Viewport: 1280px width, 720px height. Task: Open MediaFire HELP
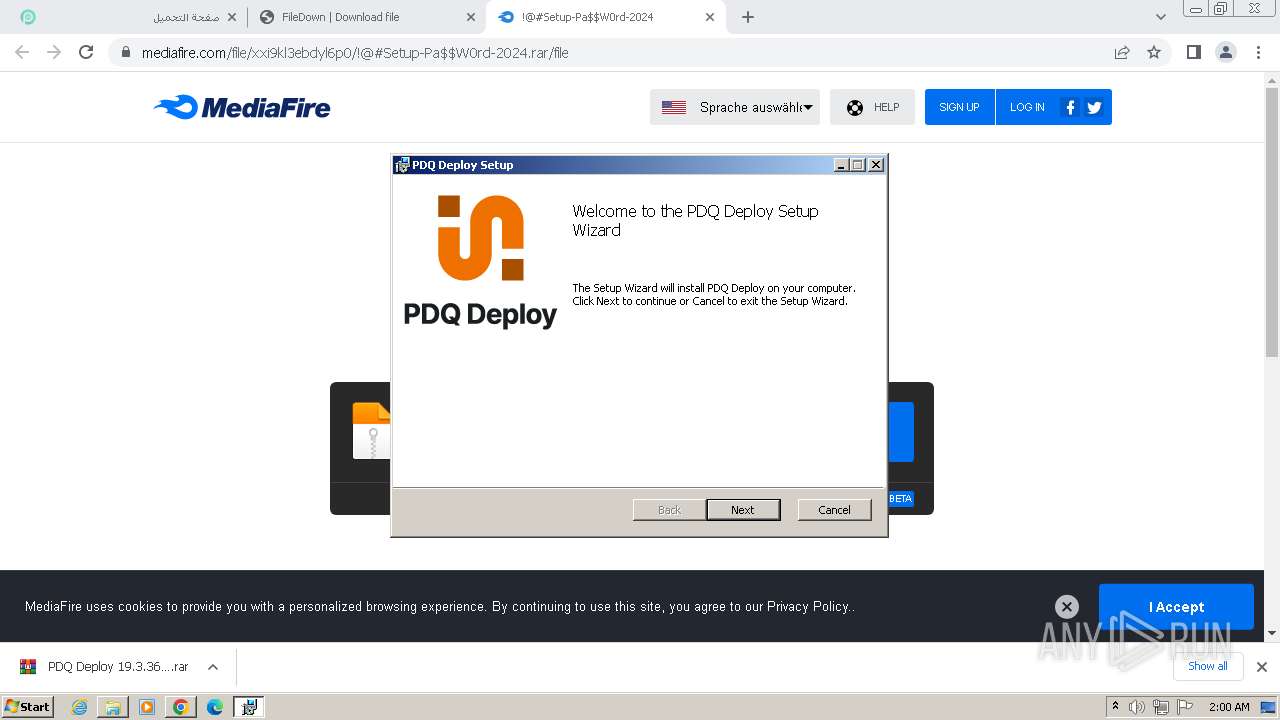click(872, 107)
